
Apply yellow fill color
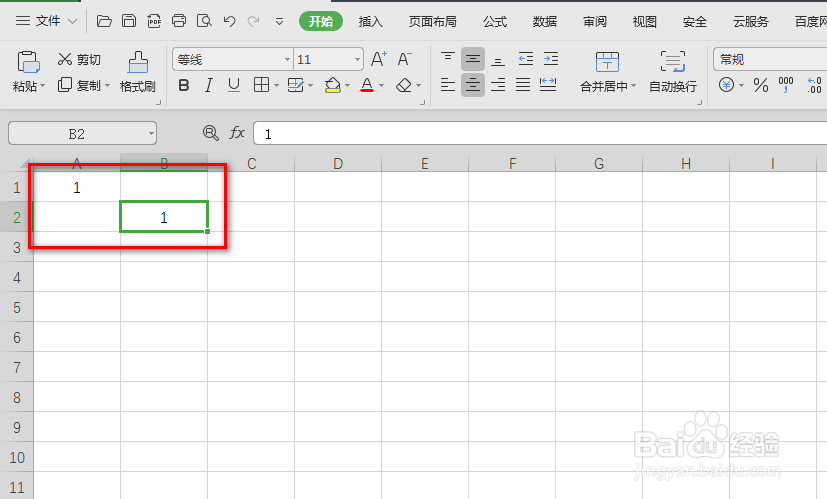pyautogui.click(x=333, y=85)
